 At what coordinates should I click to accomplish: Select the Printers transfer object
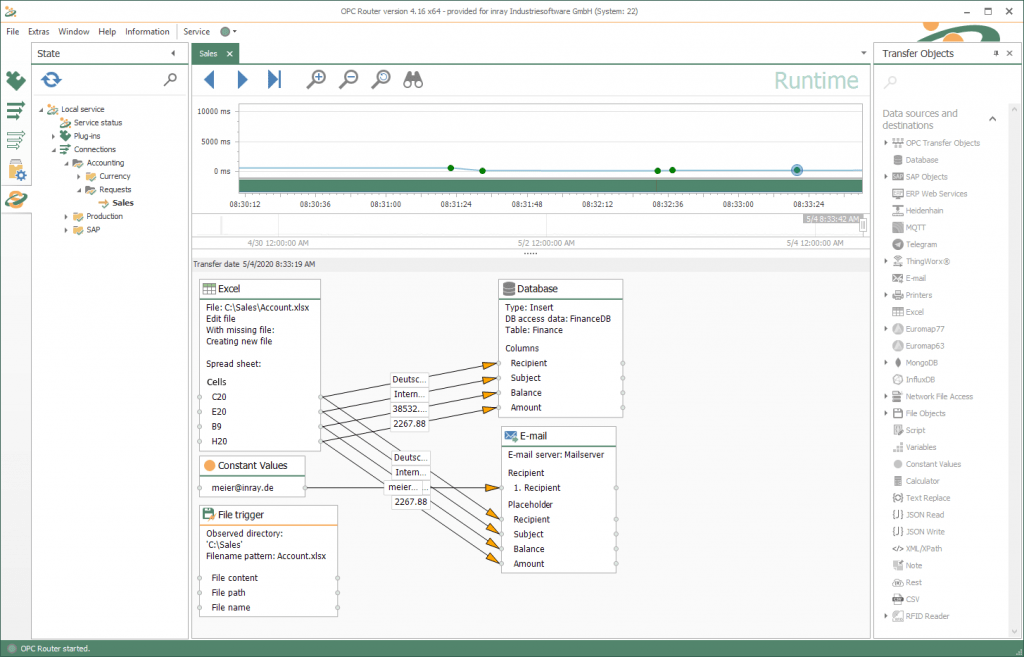click(x=918, y=295)
